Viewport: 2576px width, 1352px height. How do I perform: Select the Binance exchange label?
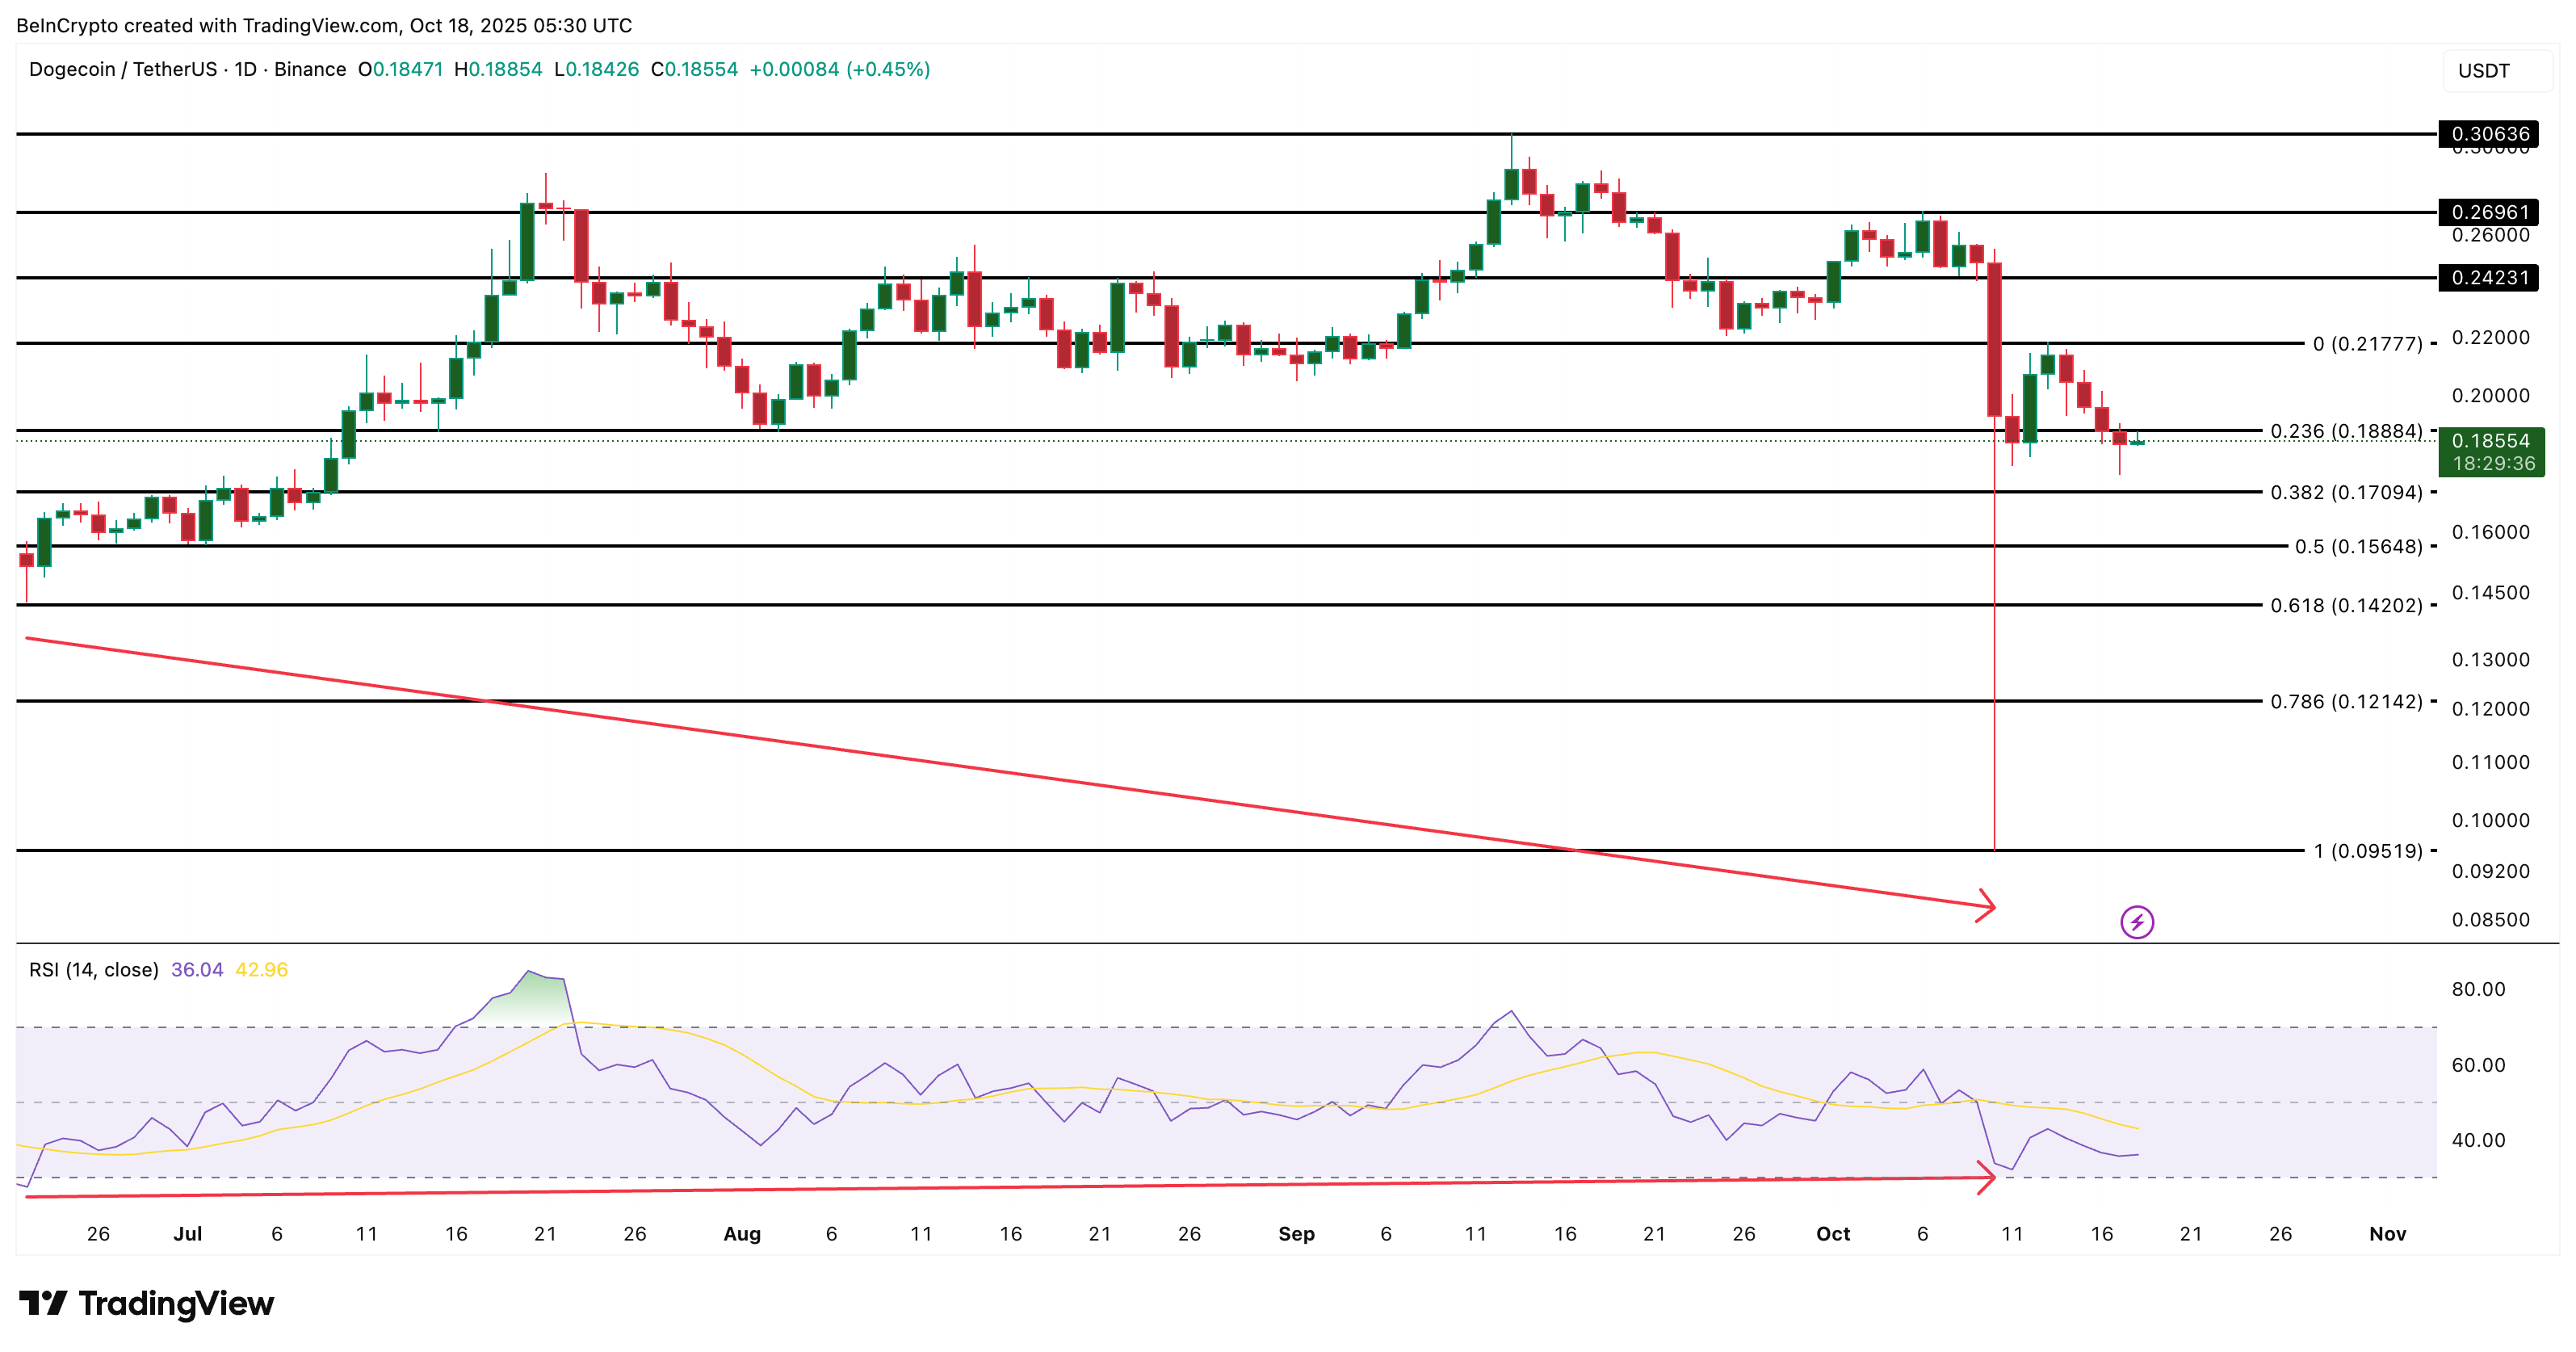pyautogui.click(x=310, y=70)
